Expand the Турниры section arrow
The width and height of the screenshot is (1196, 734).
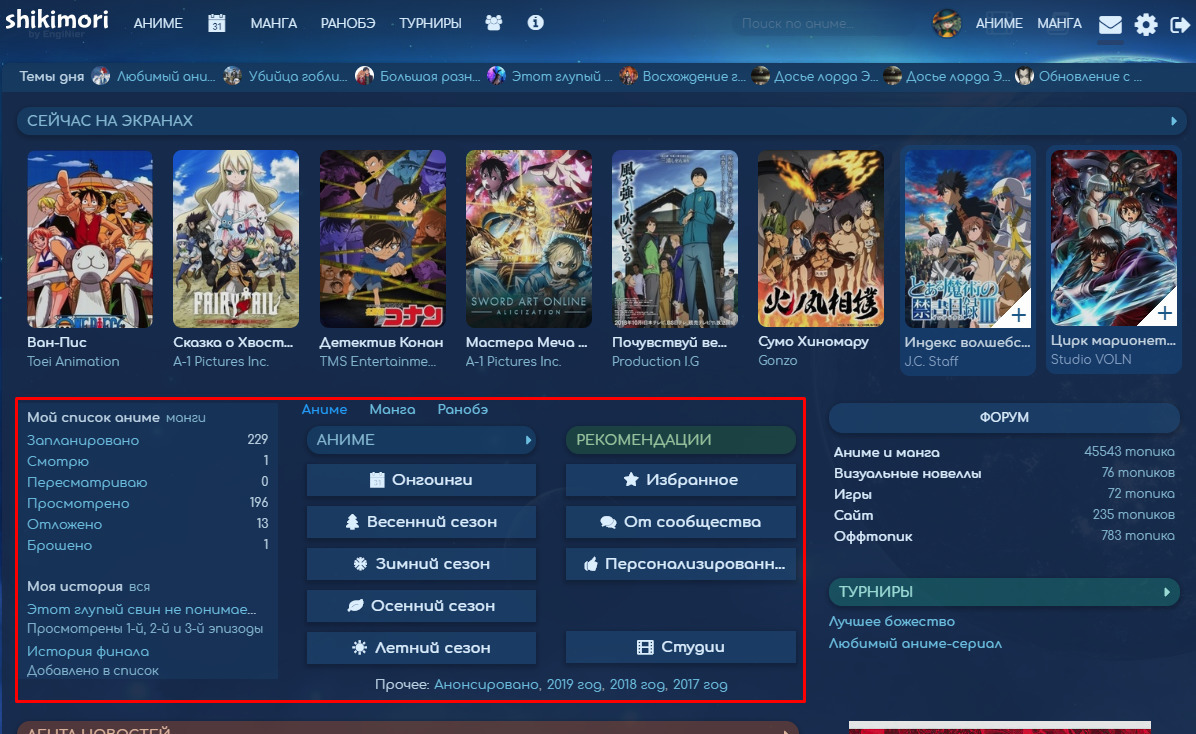click(x=1166, y=592)
